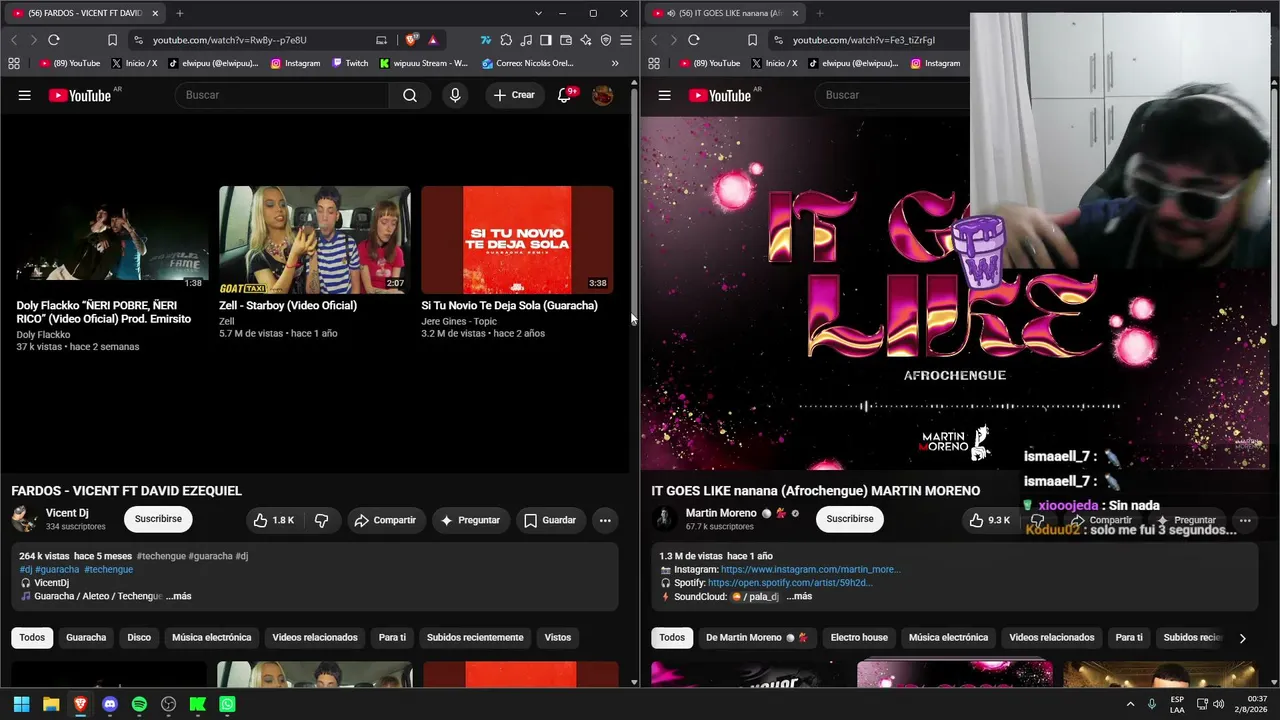Viewport: 1280px width, 720px height.
Task: Open Martin Moreno's Spotify link
Action: tap(790, 583)
